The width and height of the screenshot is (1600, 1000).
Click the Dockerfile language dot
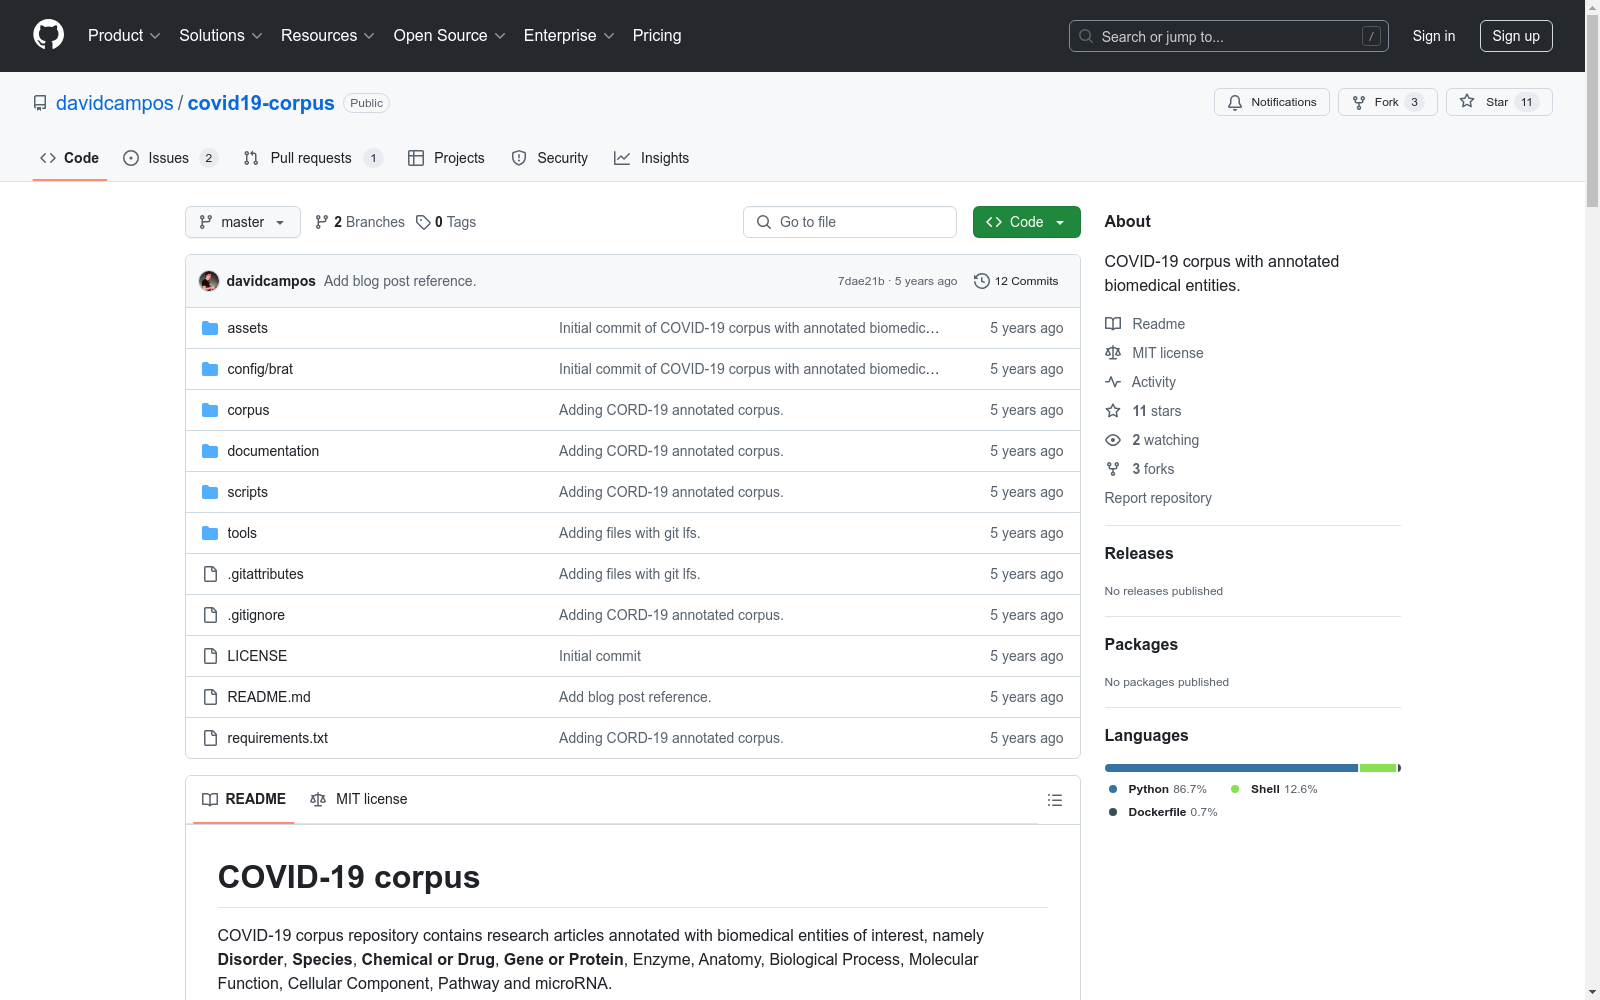pyautogui.click(x=1113, y=812)
